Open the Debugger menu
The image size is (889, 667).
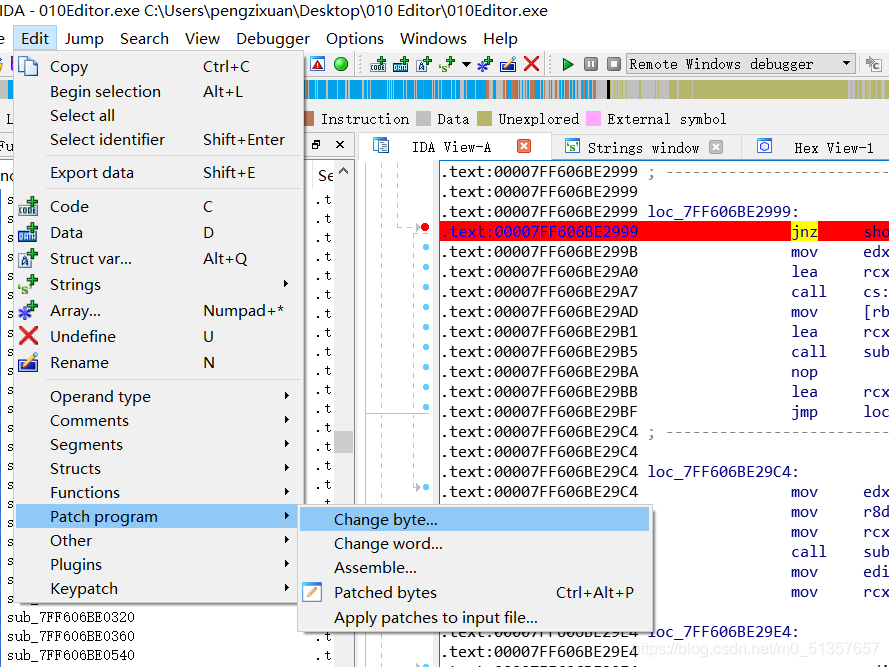273,39
